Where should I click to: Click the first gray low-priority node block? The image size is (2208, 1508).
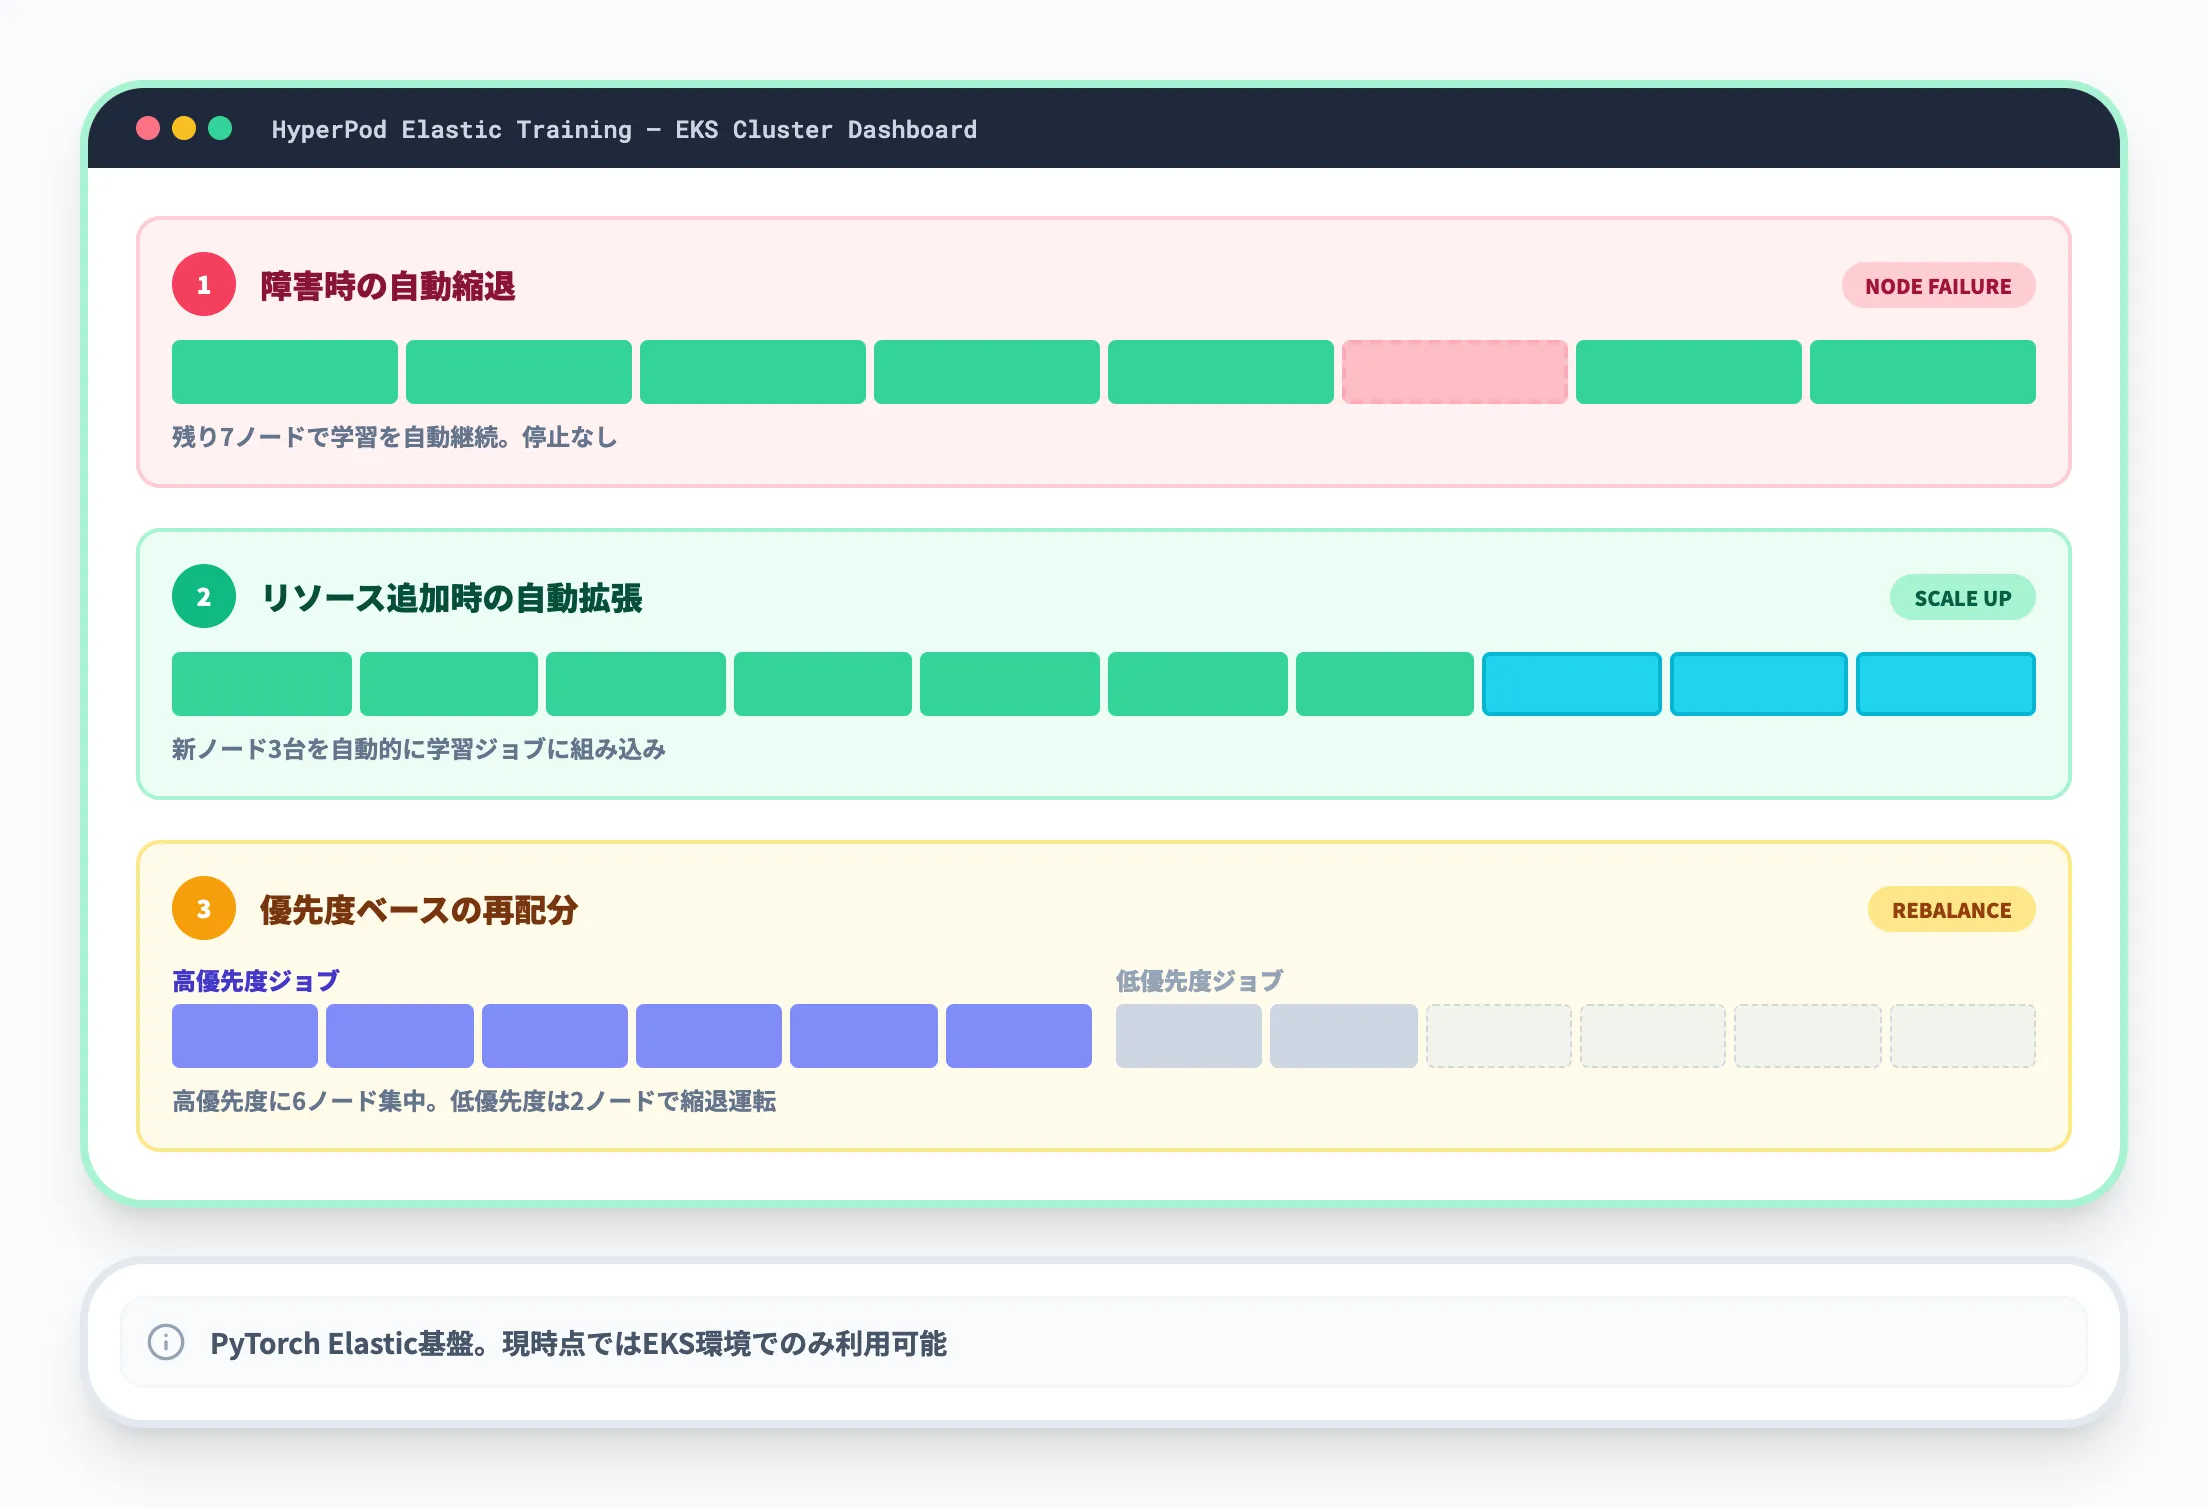(1188, 1036)
